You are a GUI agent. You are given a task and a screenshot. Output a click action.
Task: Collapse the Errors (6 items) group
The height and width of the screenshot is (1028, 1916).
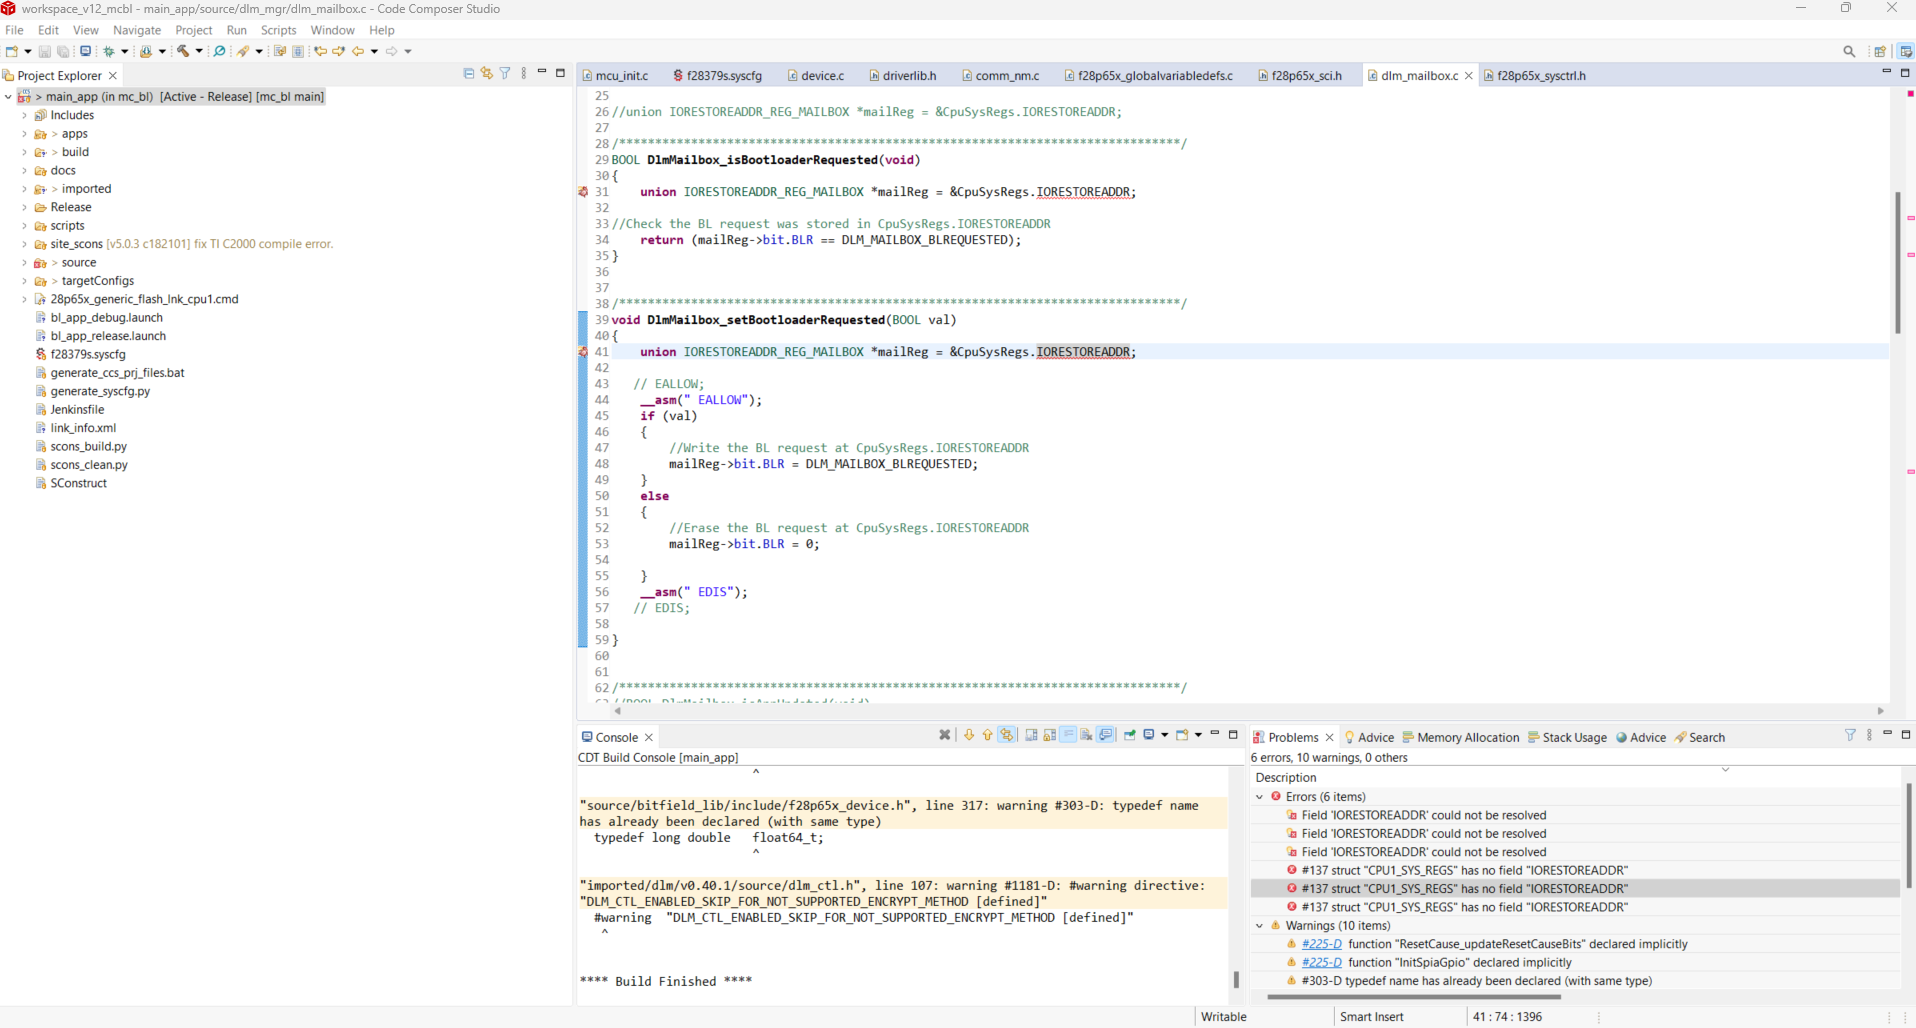point(1259,797)
